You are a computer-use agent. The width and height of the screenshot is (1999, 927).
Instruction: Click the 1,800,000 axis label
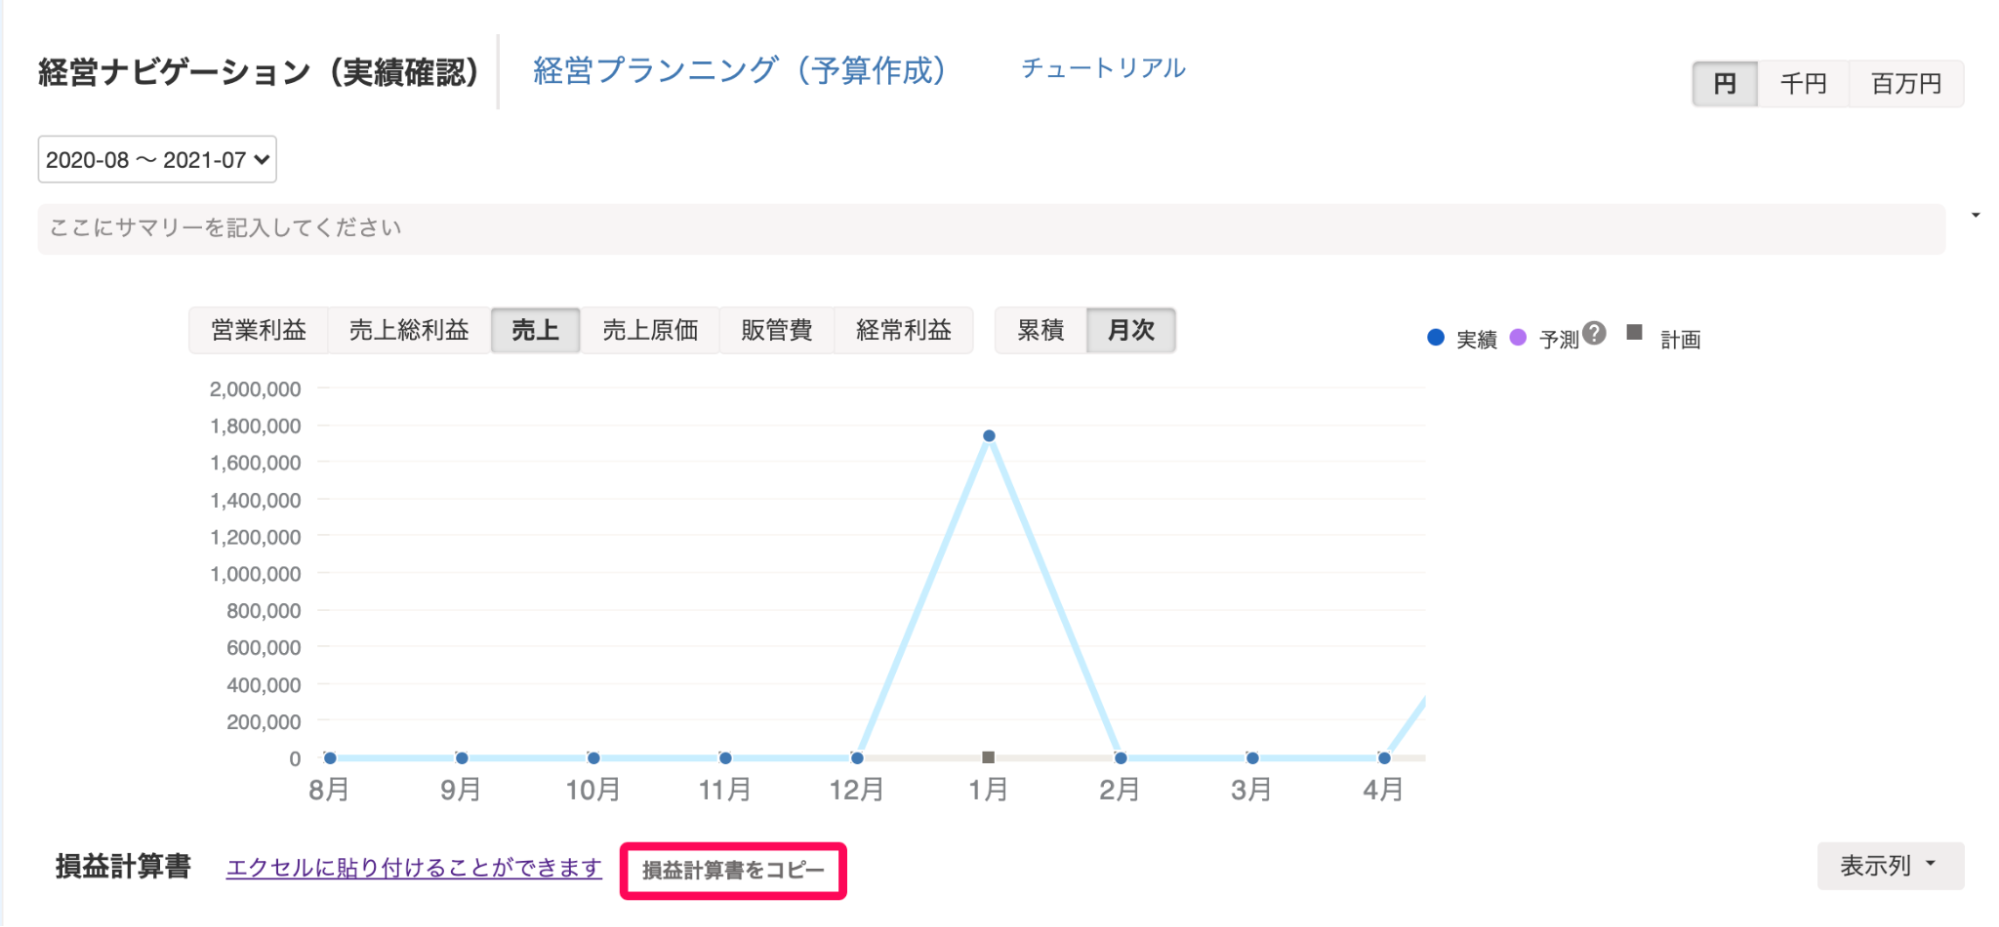(x=255, y=426)
